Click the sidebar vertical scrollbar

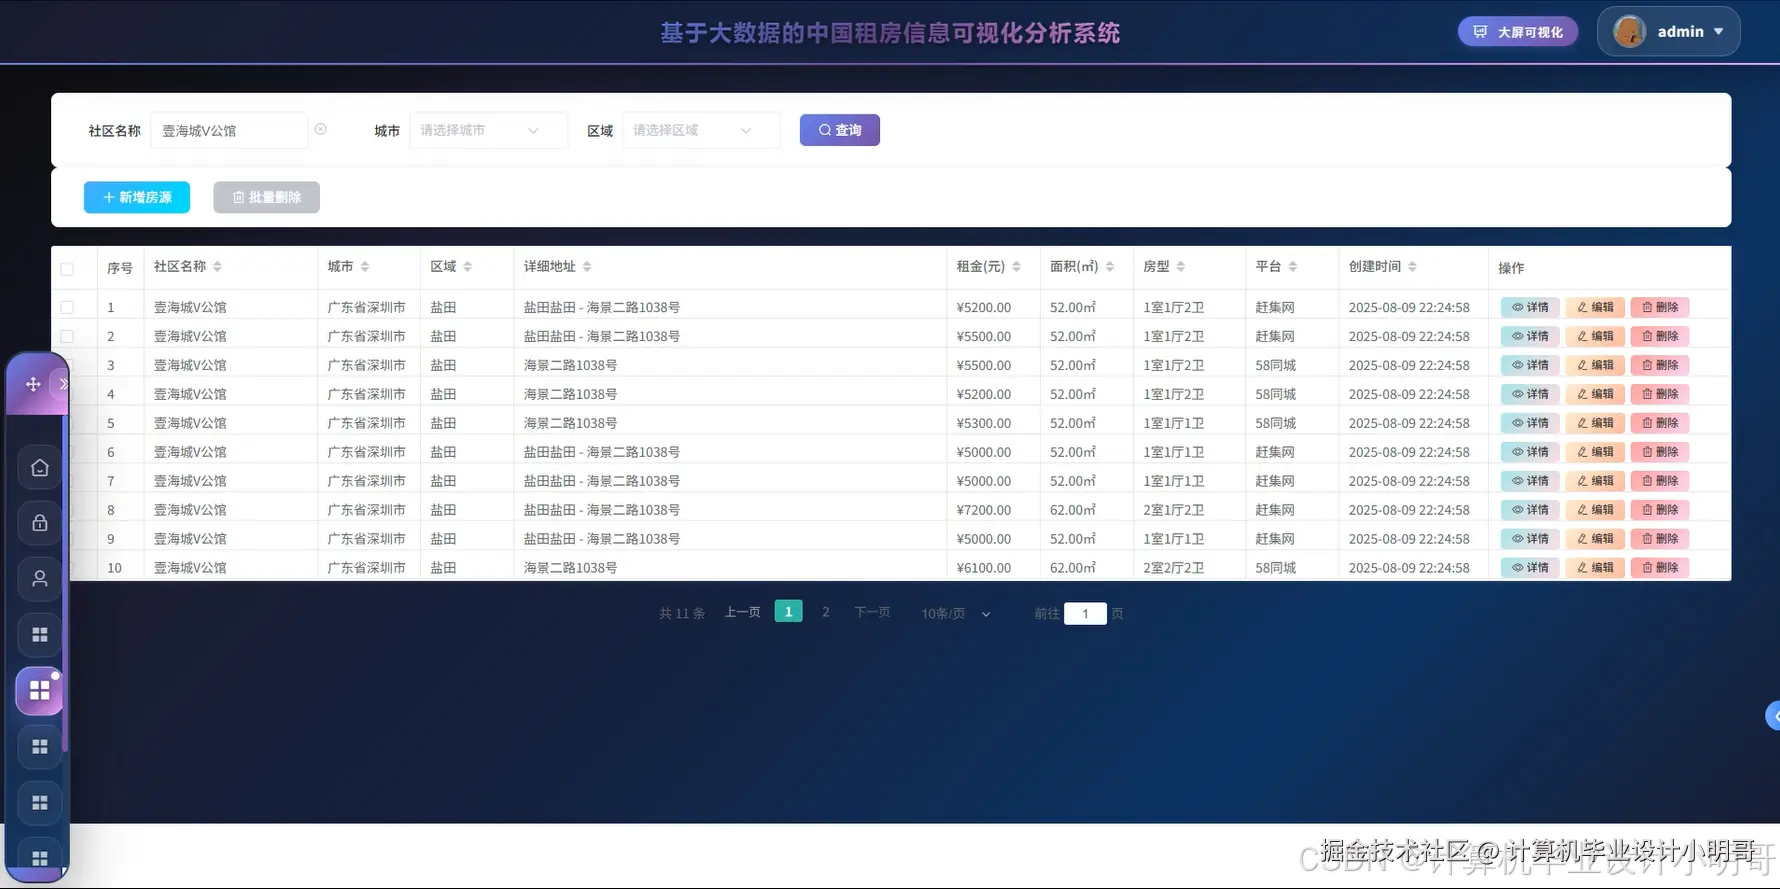(x=65, y=585)
